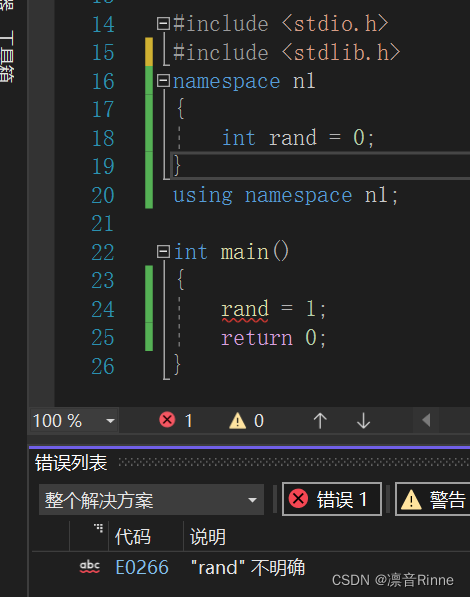Viewport: 470px width, 597px height.
Task: Collapse the int main() function
Action: 163,252
